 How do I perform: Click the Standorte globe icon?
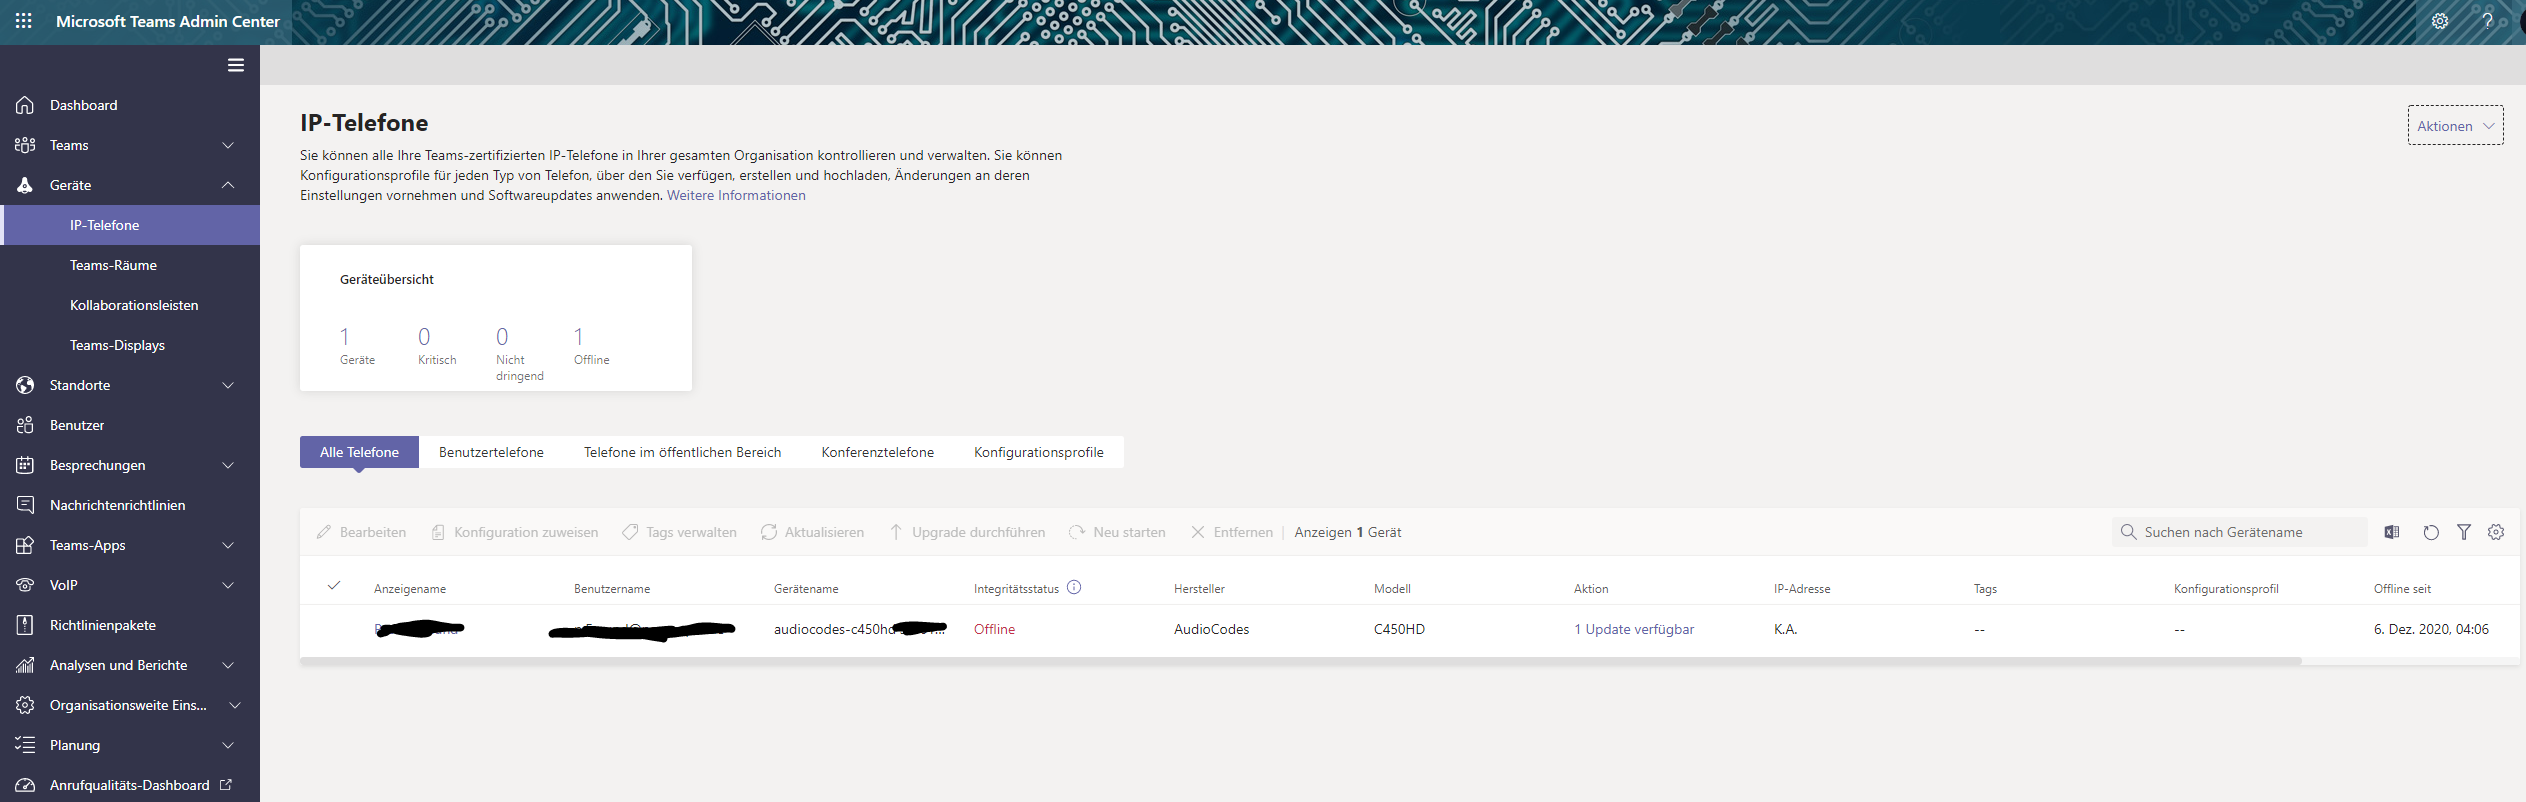click(x=25, y=385)
